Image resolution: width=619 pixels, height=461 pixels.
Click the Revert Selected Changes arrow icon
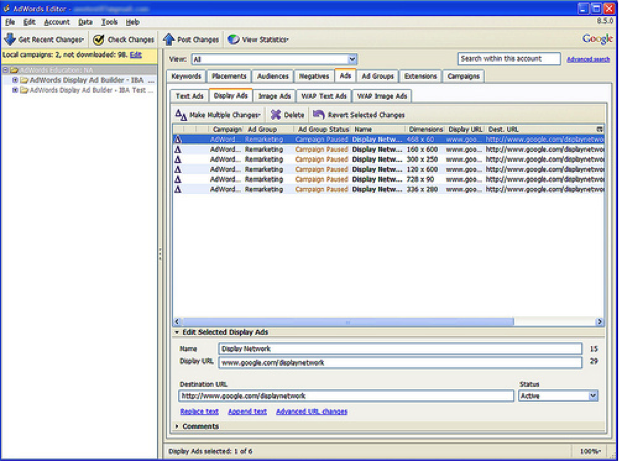[318, 114]
